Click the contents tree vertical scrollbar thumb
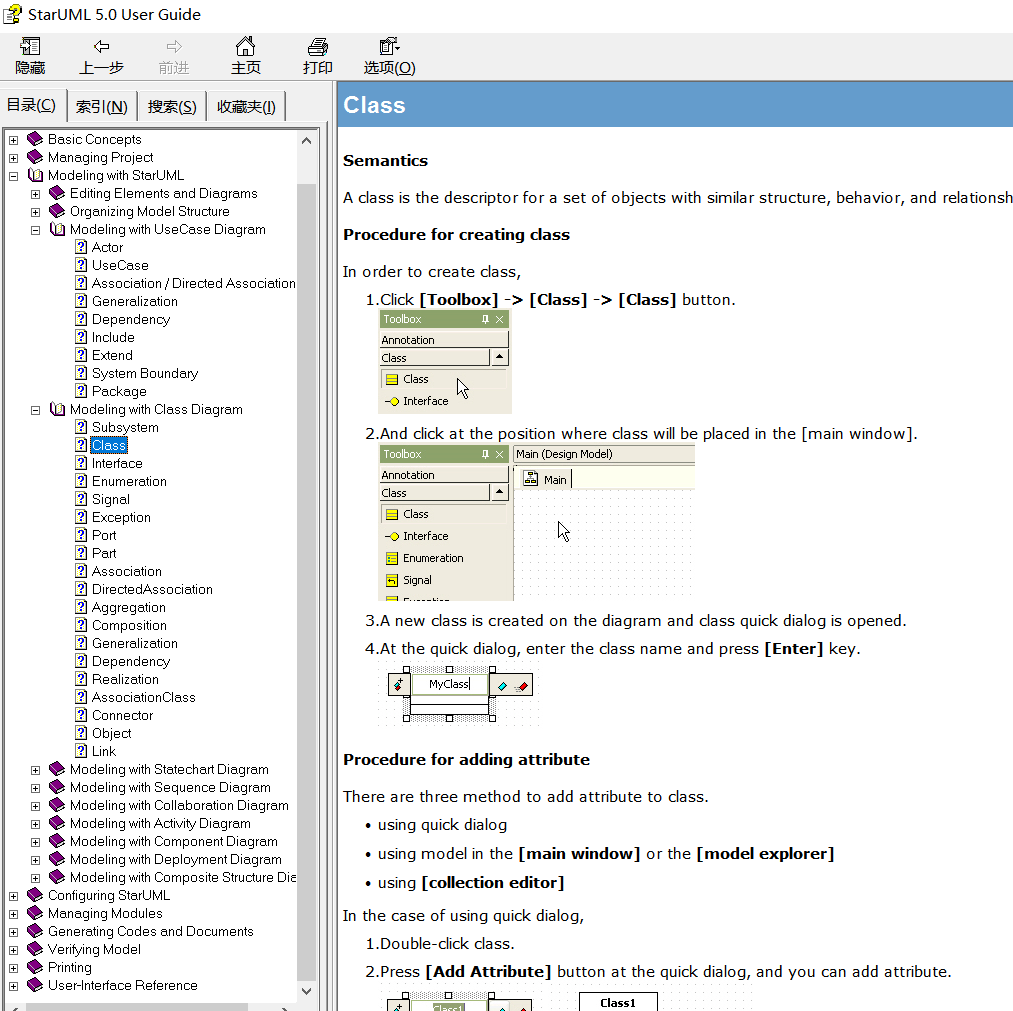This screenshot has height=1011, width=1013. pos(306,581)
